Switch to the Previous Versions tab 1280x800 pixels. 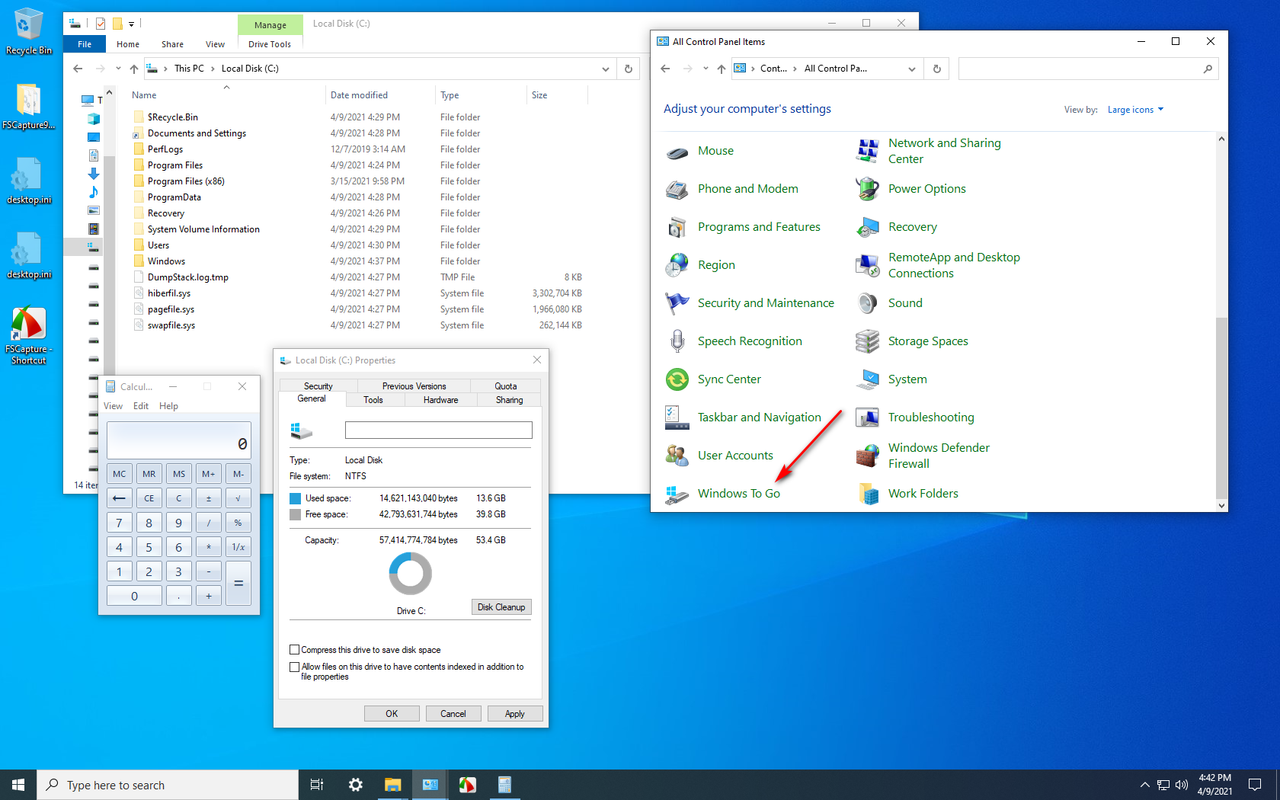coord(414,386)
